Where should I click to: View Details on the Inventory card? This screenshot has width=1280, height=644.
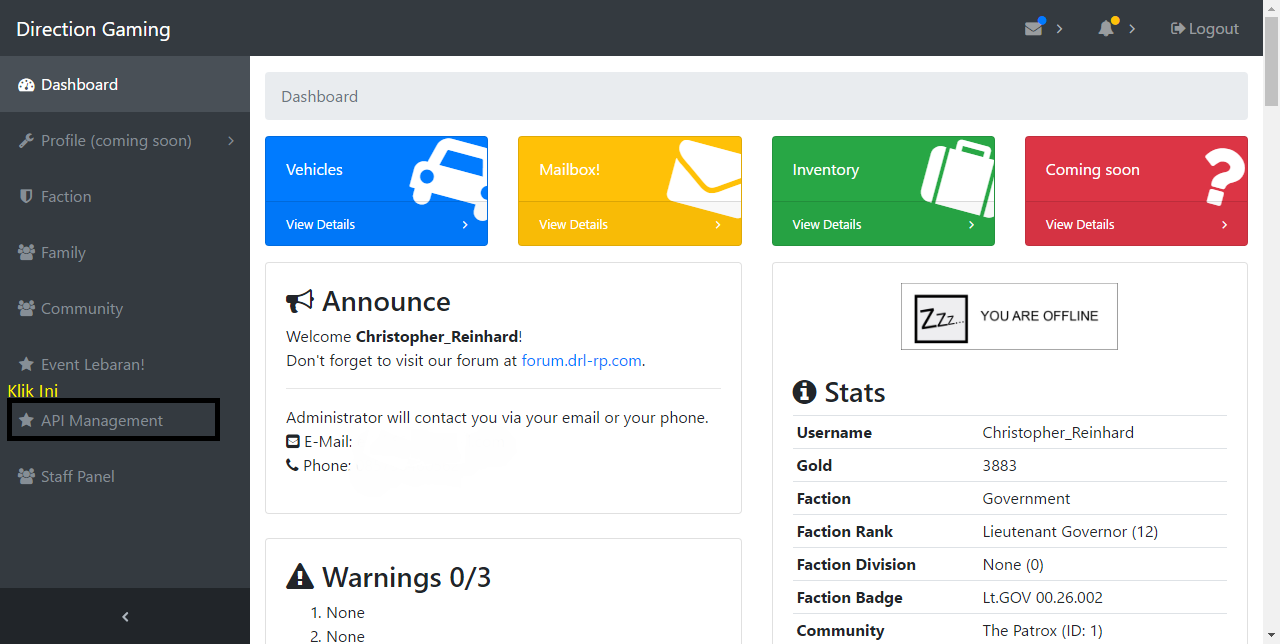(827, 224)
